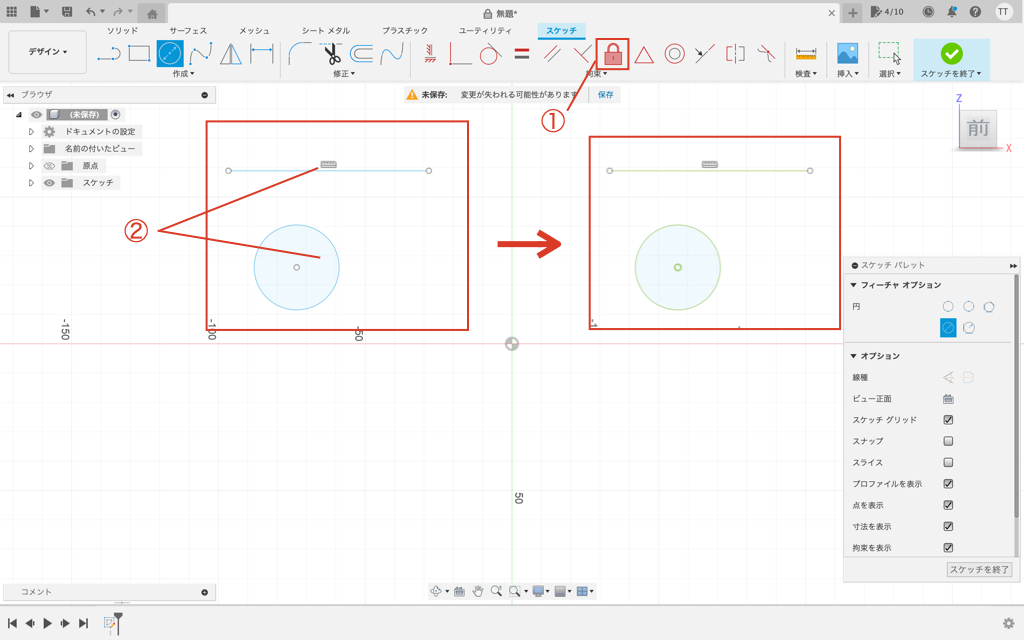Add a new document tab
The image size is (1024, 640).
click(x=852, y=12)
